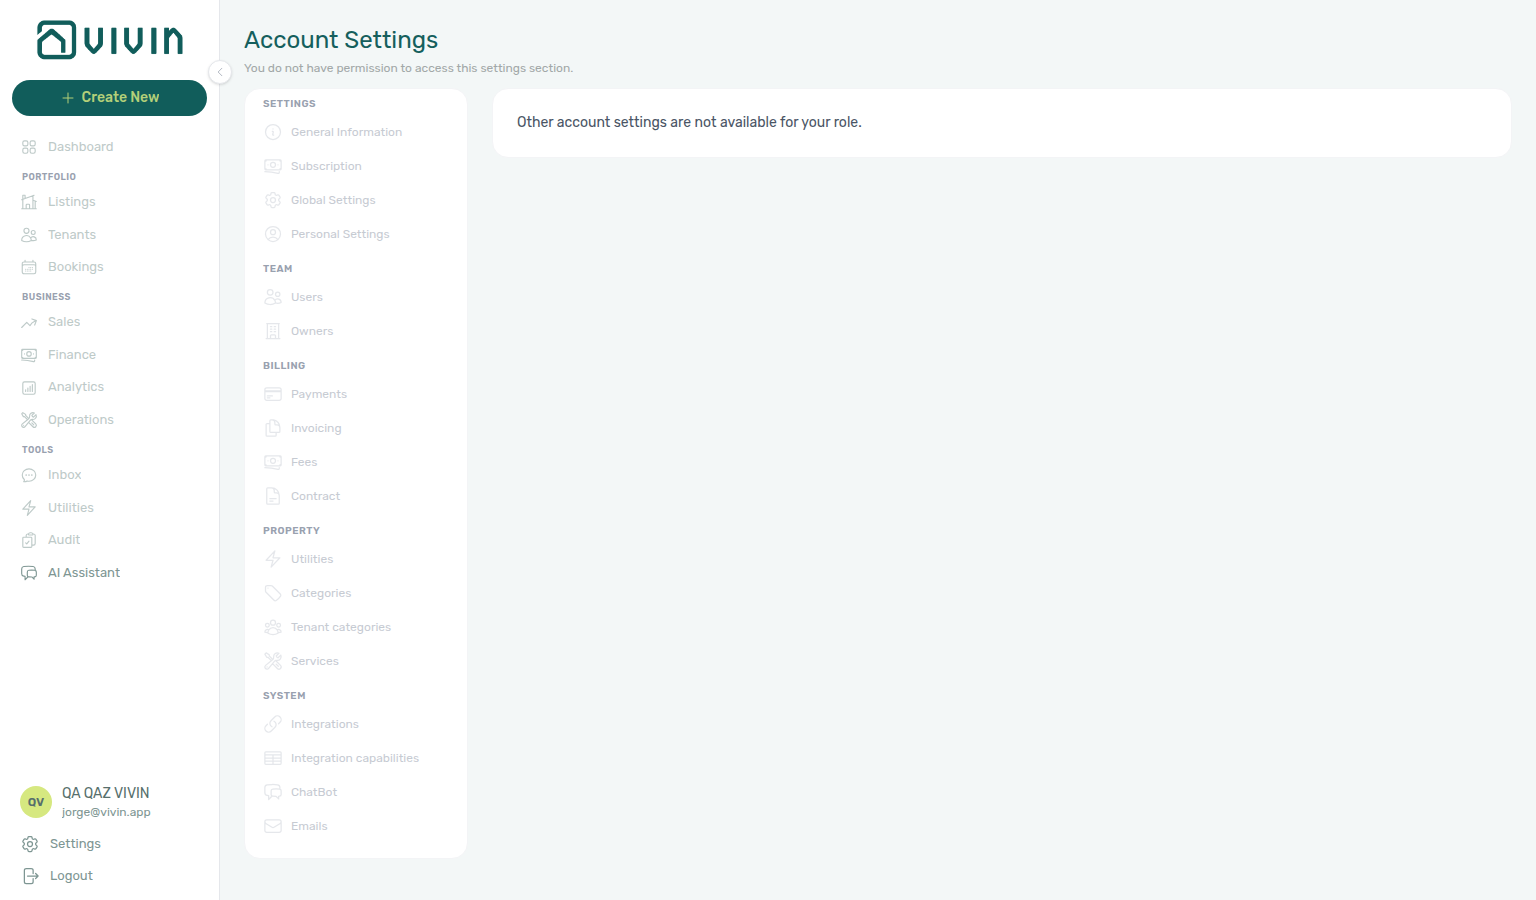Open Emails under System
Screen dimensions: 1536x900
click(x=309, y=826)
